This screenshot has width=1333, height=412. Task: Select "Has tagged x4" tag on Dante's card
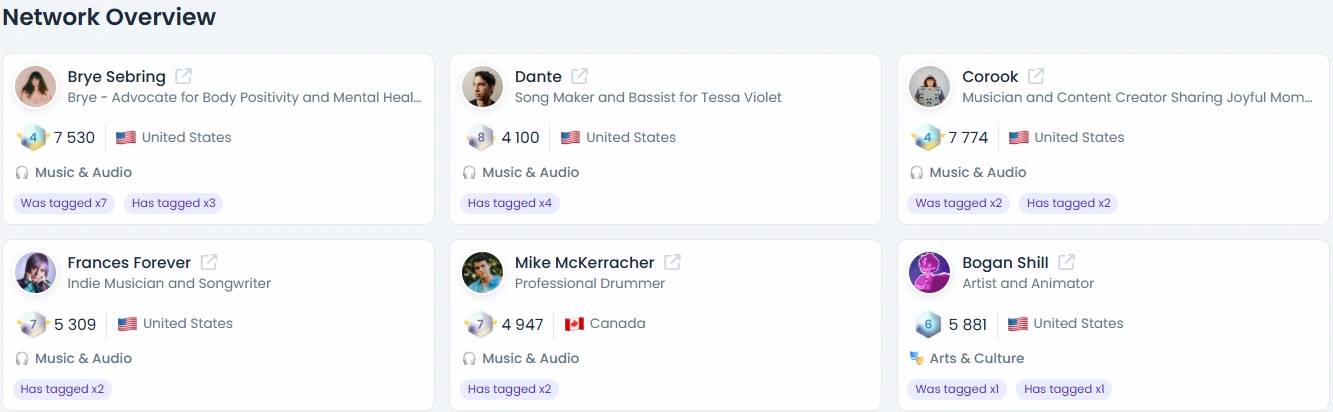click(510, 203)
